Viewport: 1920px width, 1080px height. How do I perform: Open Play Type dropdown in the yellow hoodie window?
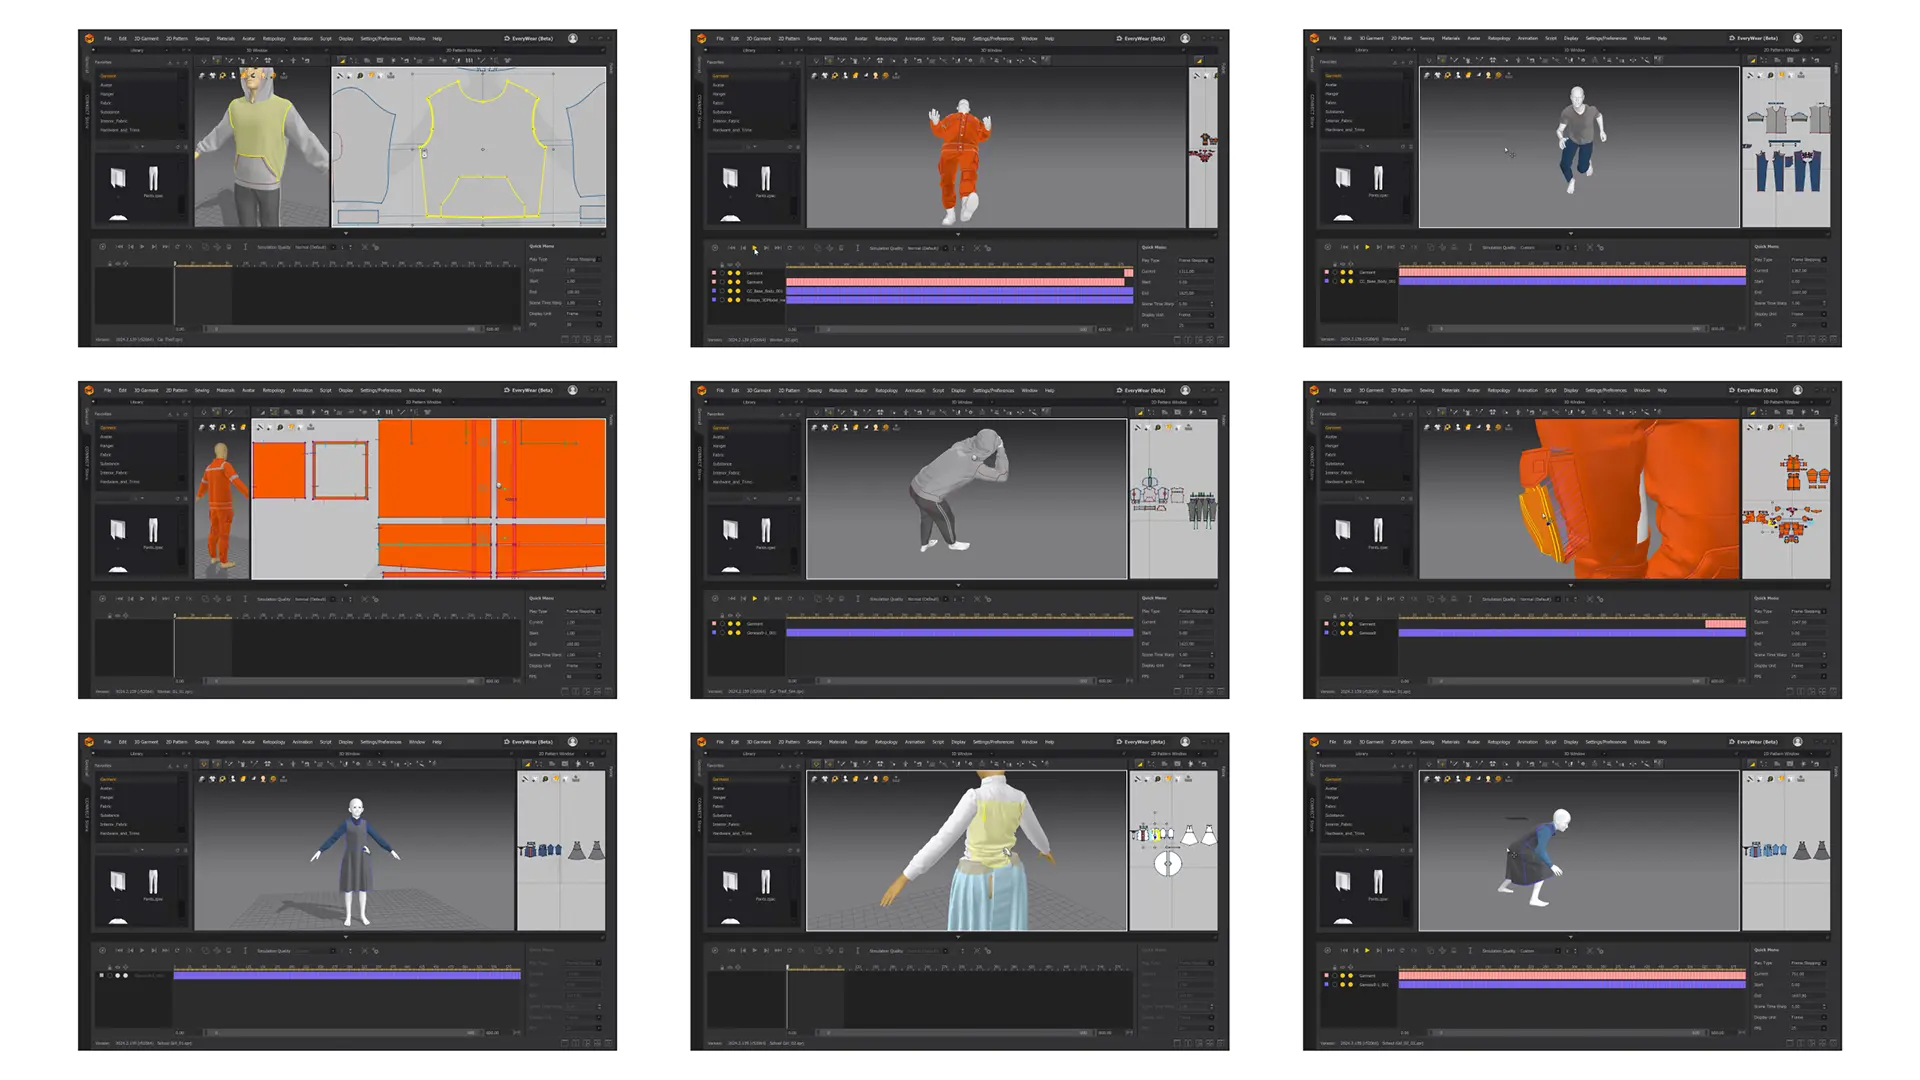(582, 259)
